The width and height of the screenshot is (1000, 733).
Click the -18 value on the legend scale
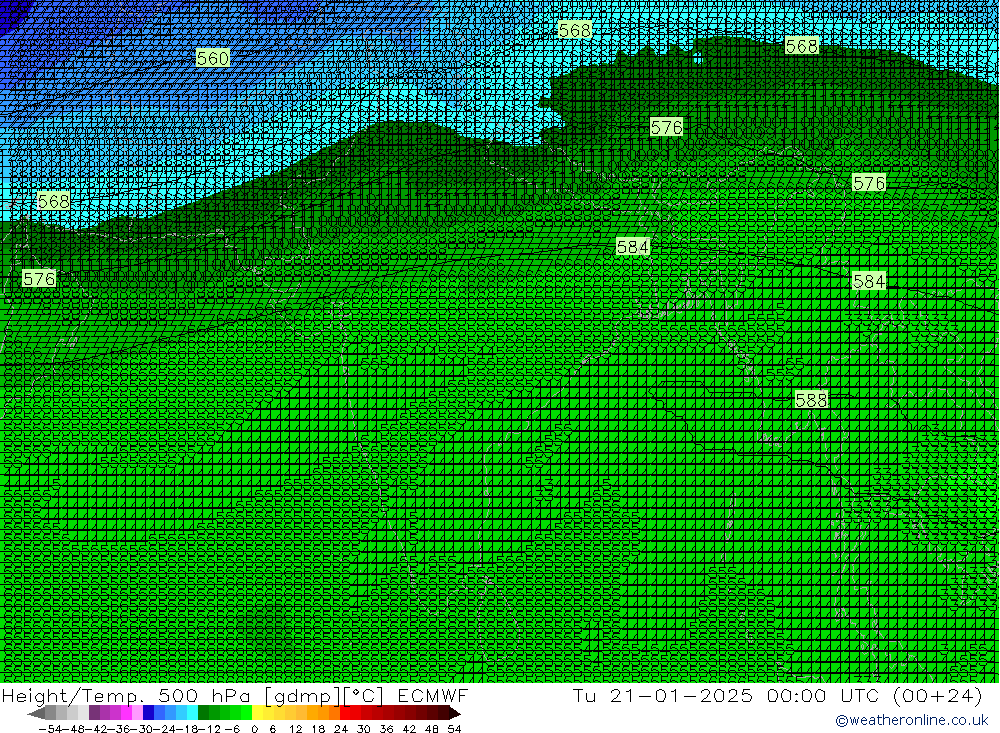click(x=188, y=729)
